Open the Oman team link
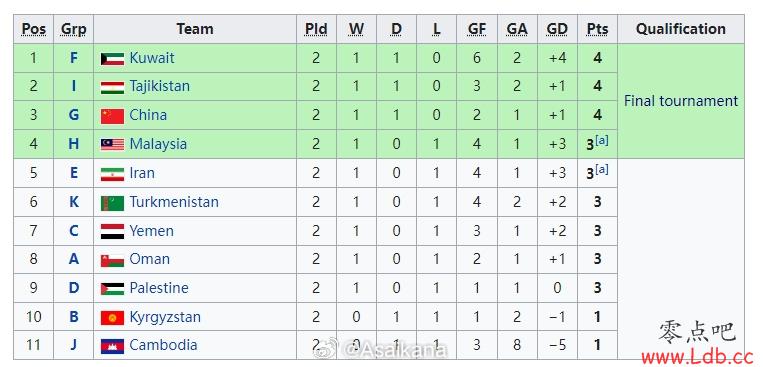 pyautogui.click(x=149, y=259)
